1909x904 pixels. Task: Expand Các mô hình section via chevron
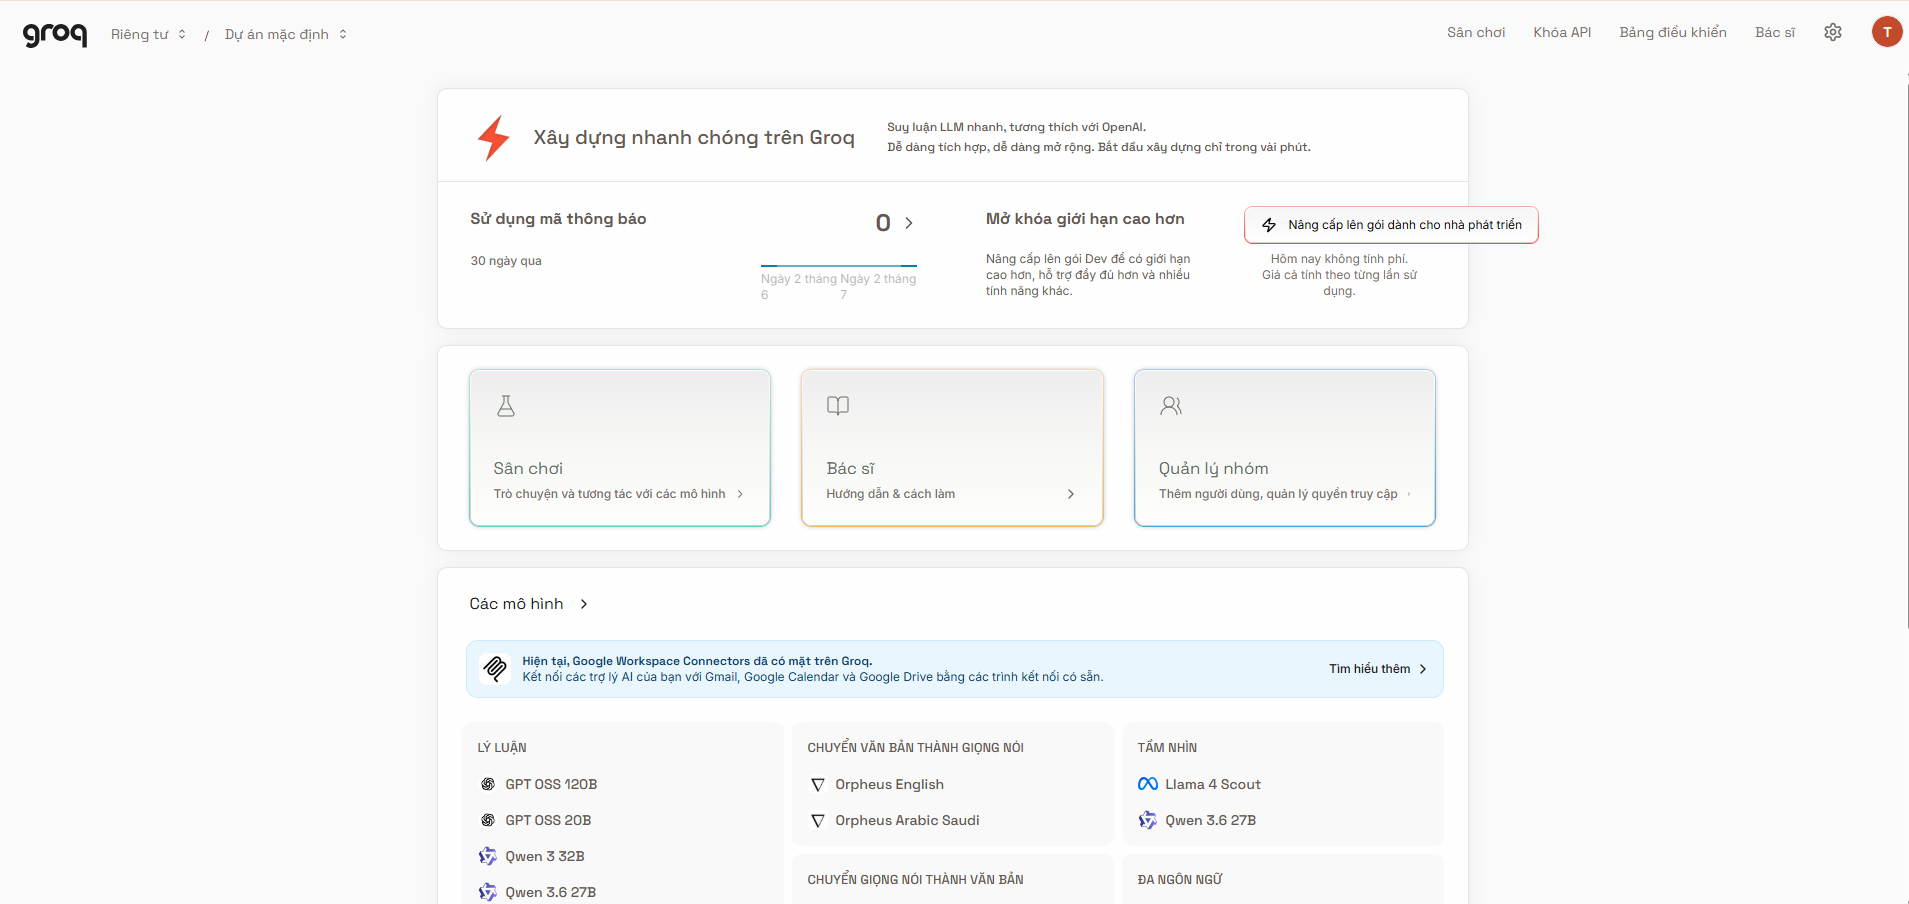pos(584,604)
